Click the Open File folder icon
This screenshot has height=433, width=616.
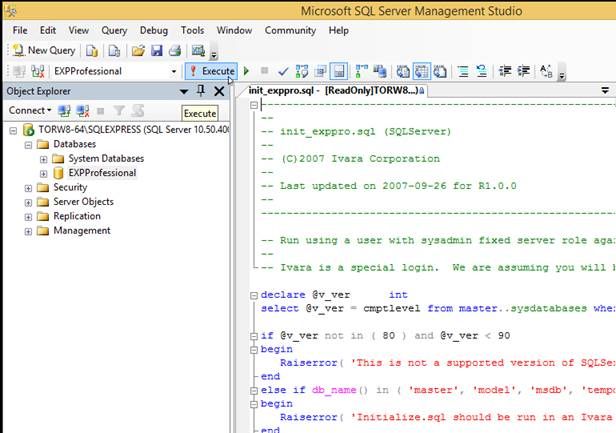138,51
